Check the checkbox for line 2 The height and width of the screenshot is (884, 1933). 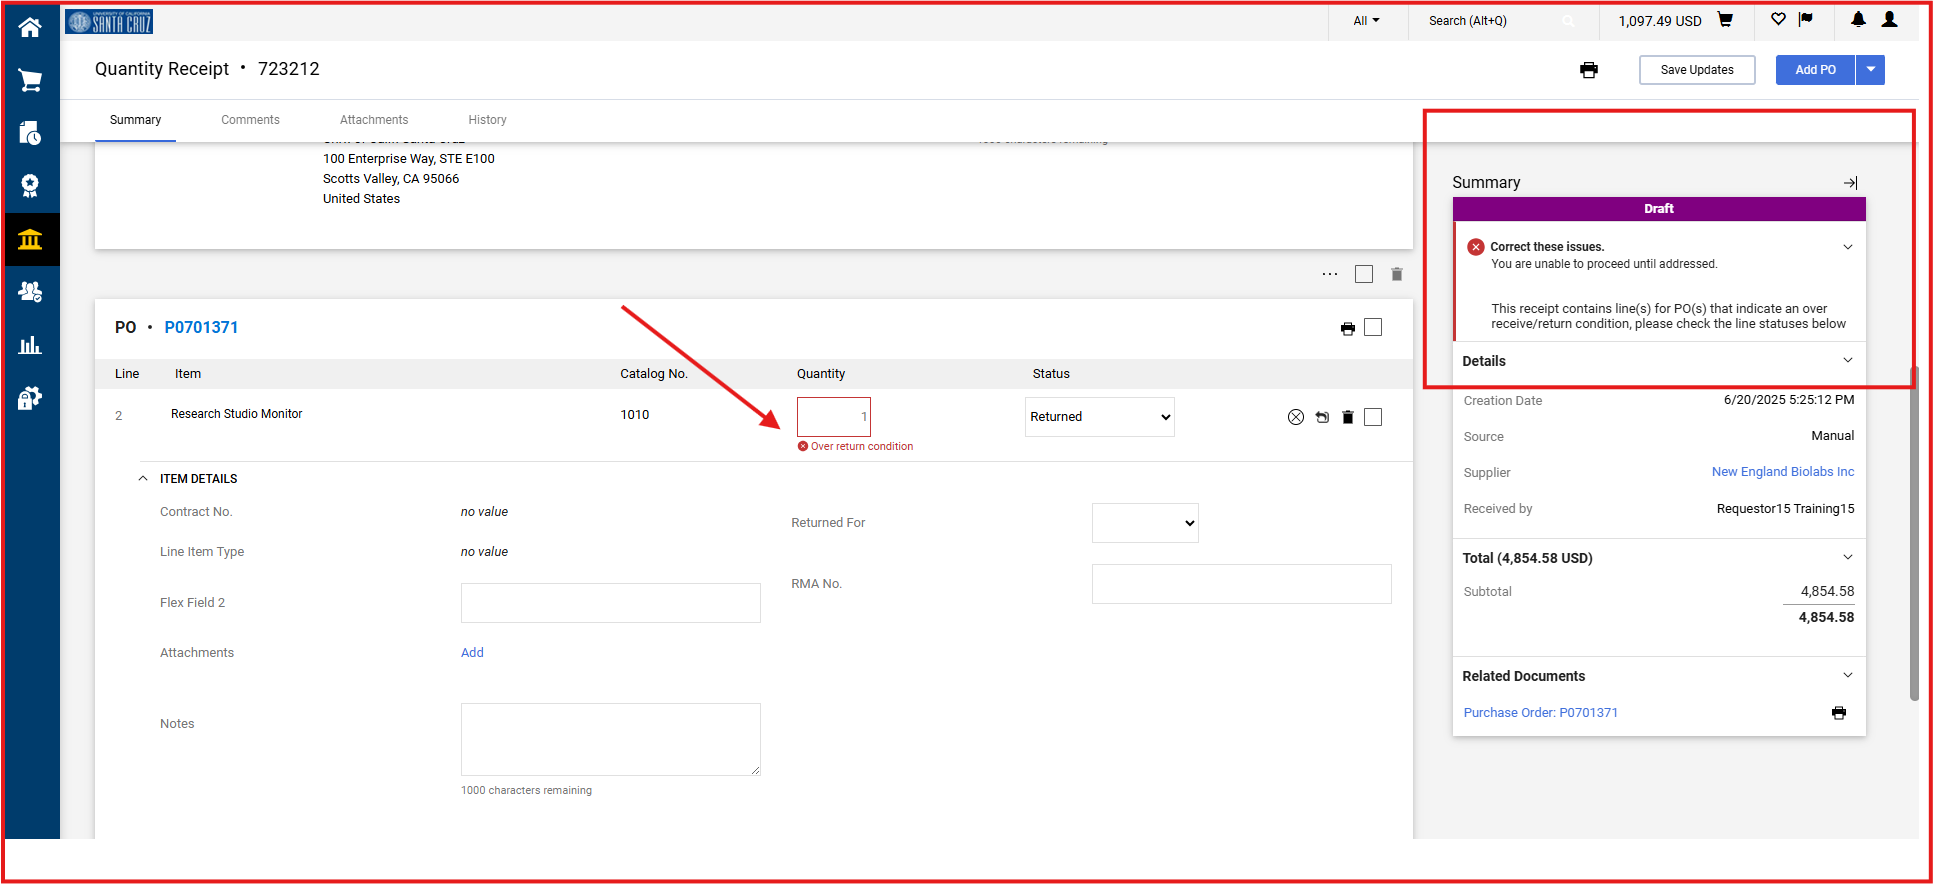1373,417
